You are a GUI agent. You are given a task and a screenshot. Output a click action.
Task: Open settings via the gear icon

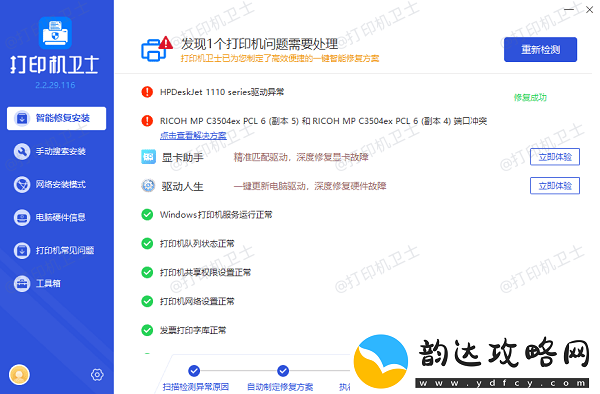[x=97, y=374]
